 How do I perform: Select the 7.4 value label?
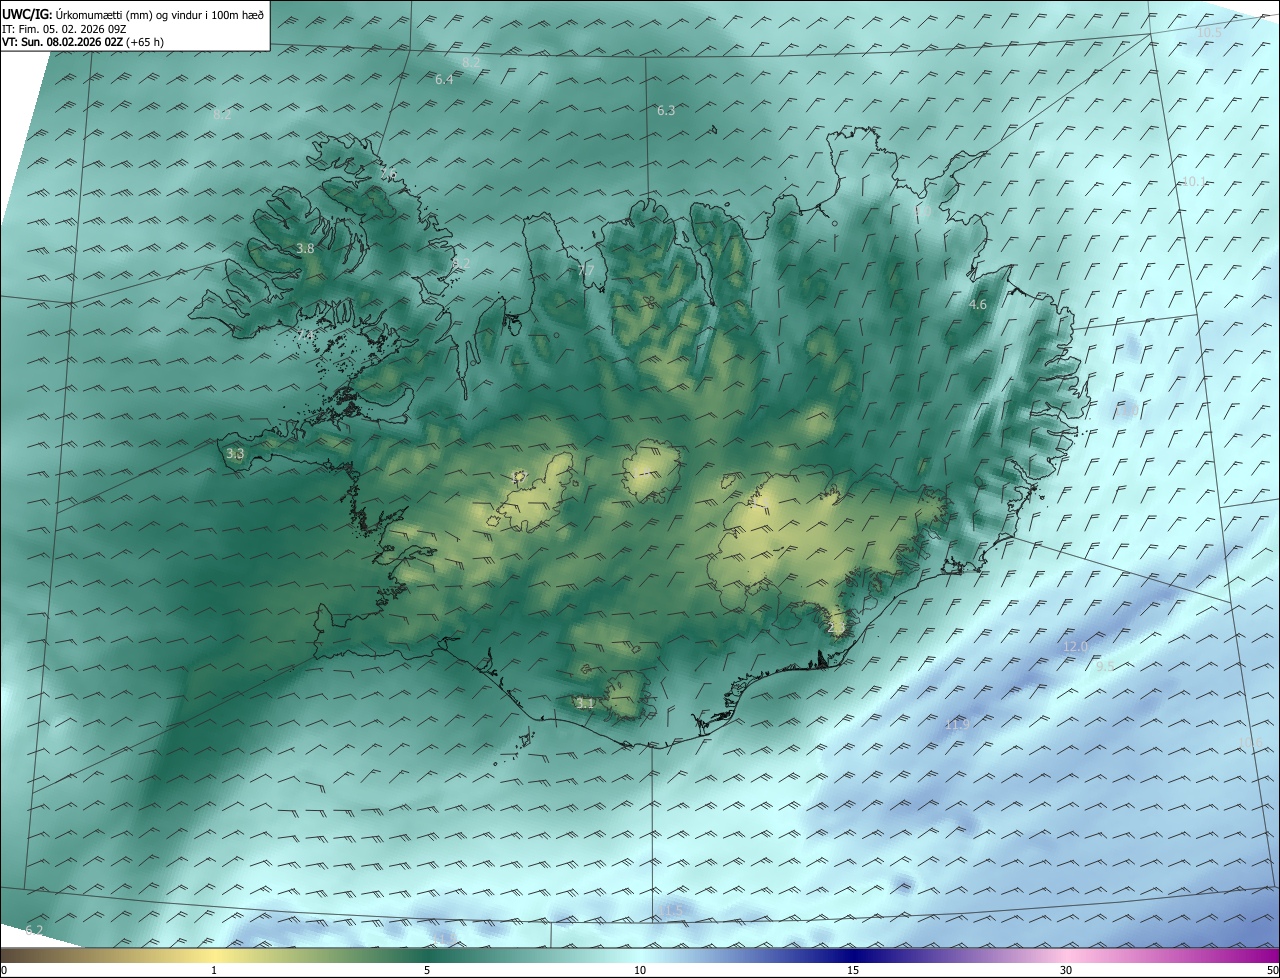coord(306,336)
